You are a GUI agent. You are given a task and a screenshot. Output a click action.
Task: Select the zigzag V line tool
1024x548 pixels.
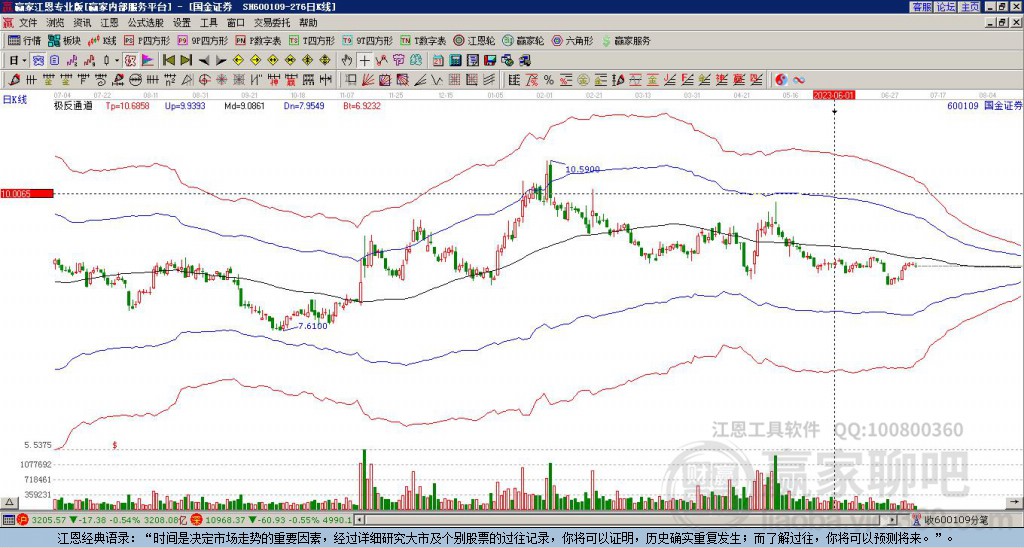click(x=436, y=80)
